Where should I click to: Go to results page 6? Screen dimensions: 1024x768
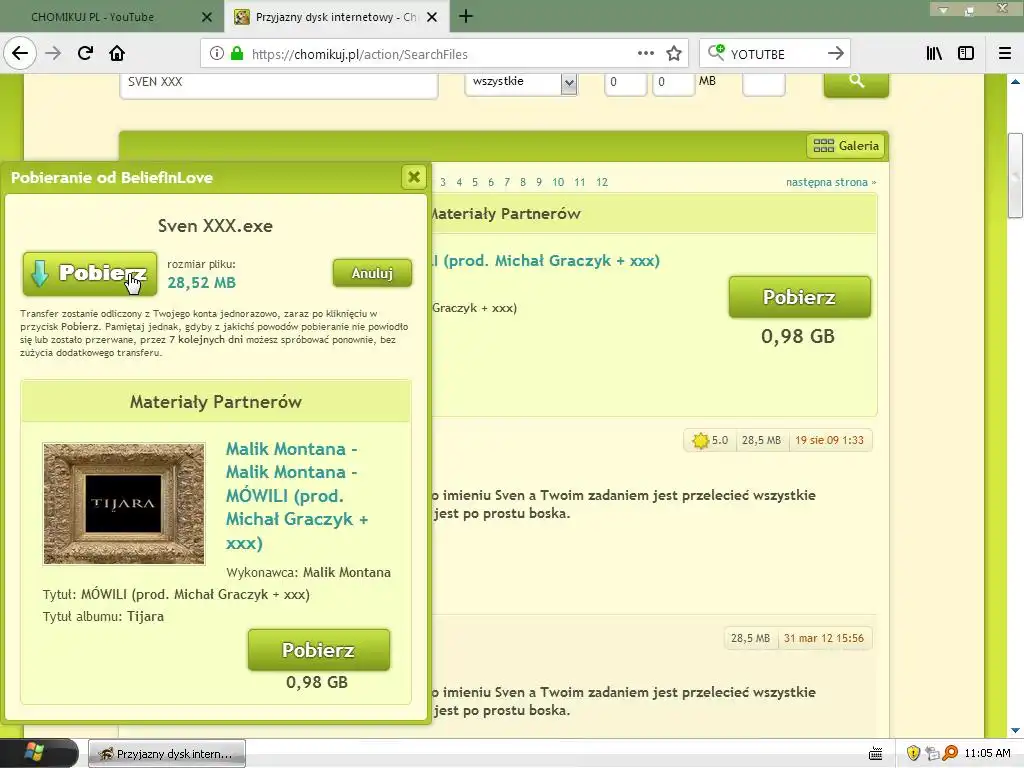[x=491, y=182]
